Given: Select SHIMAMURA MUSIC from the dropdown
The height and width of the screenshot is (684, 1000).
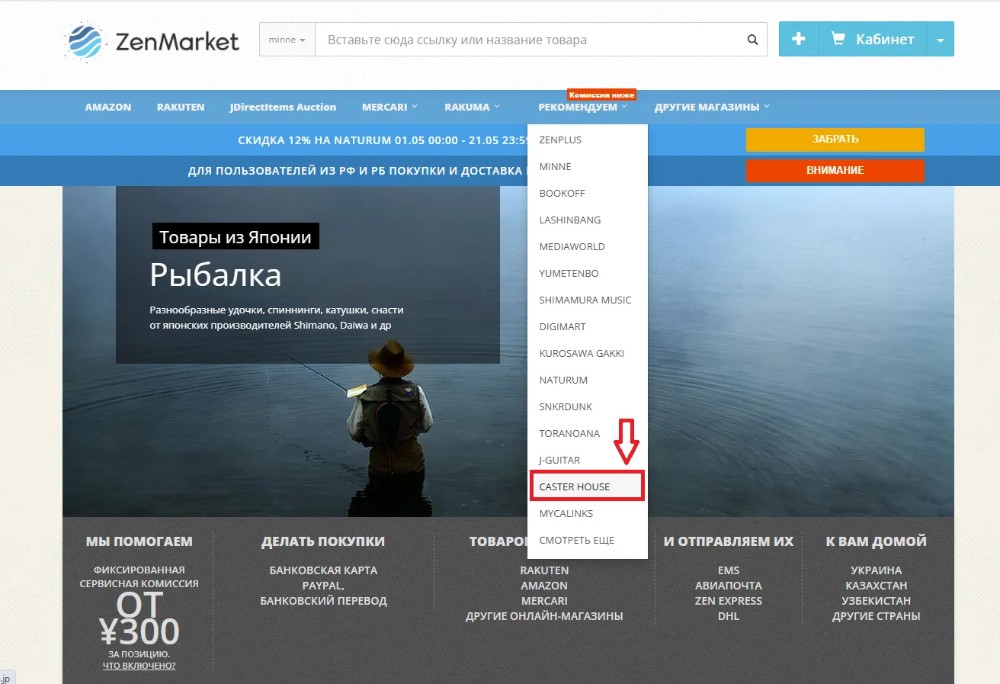Looking at the screenshot, I should pos(587,300).
